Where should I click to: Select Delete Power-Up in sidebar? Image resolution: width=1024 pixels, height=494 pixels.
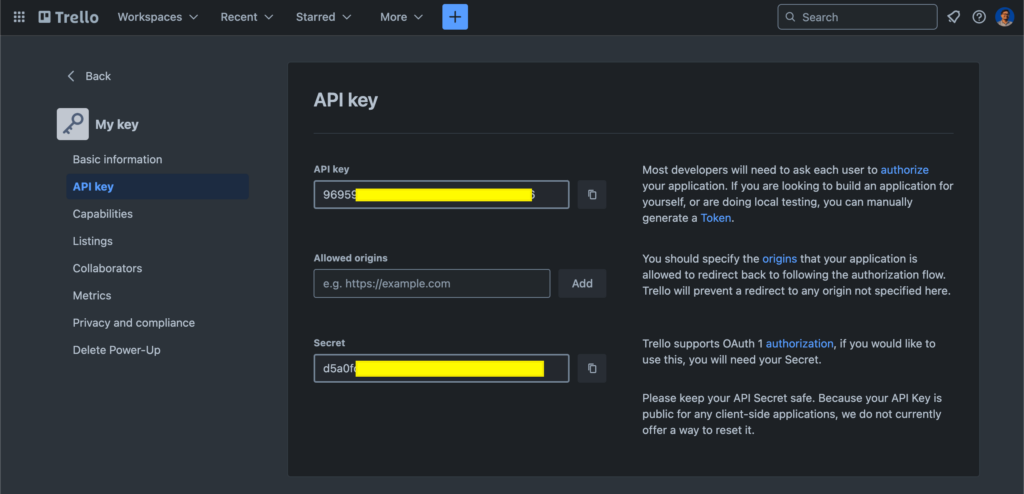point(117,350)
